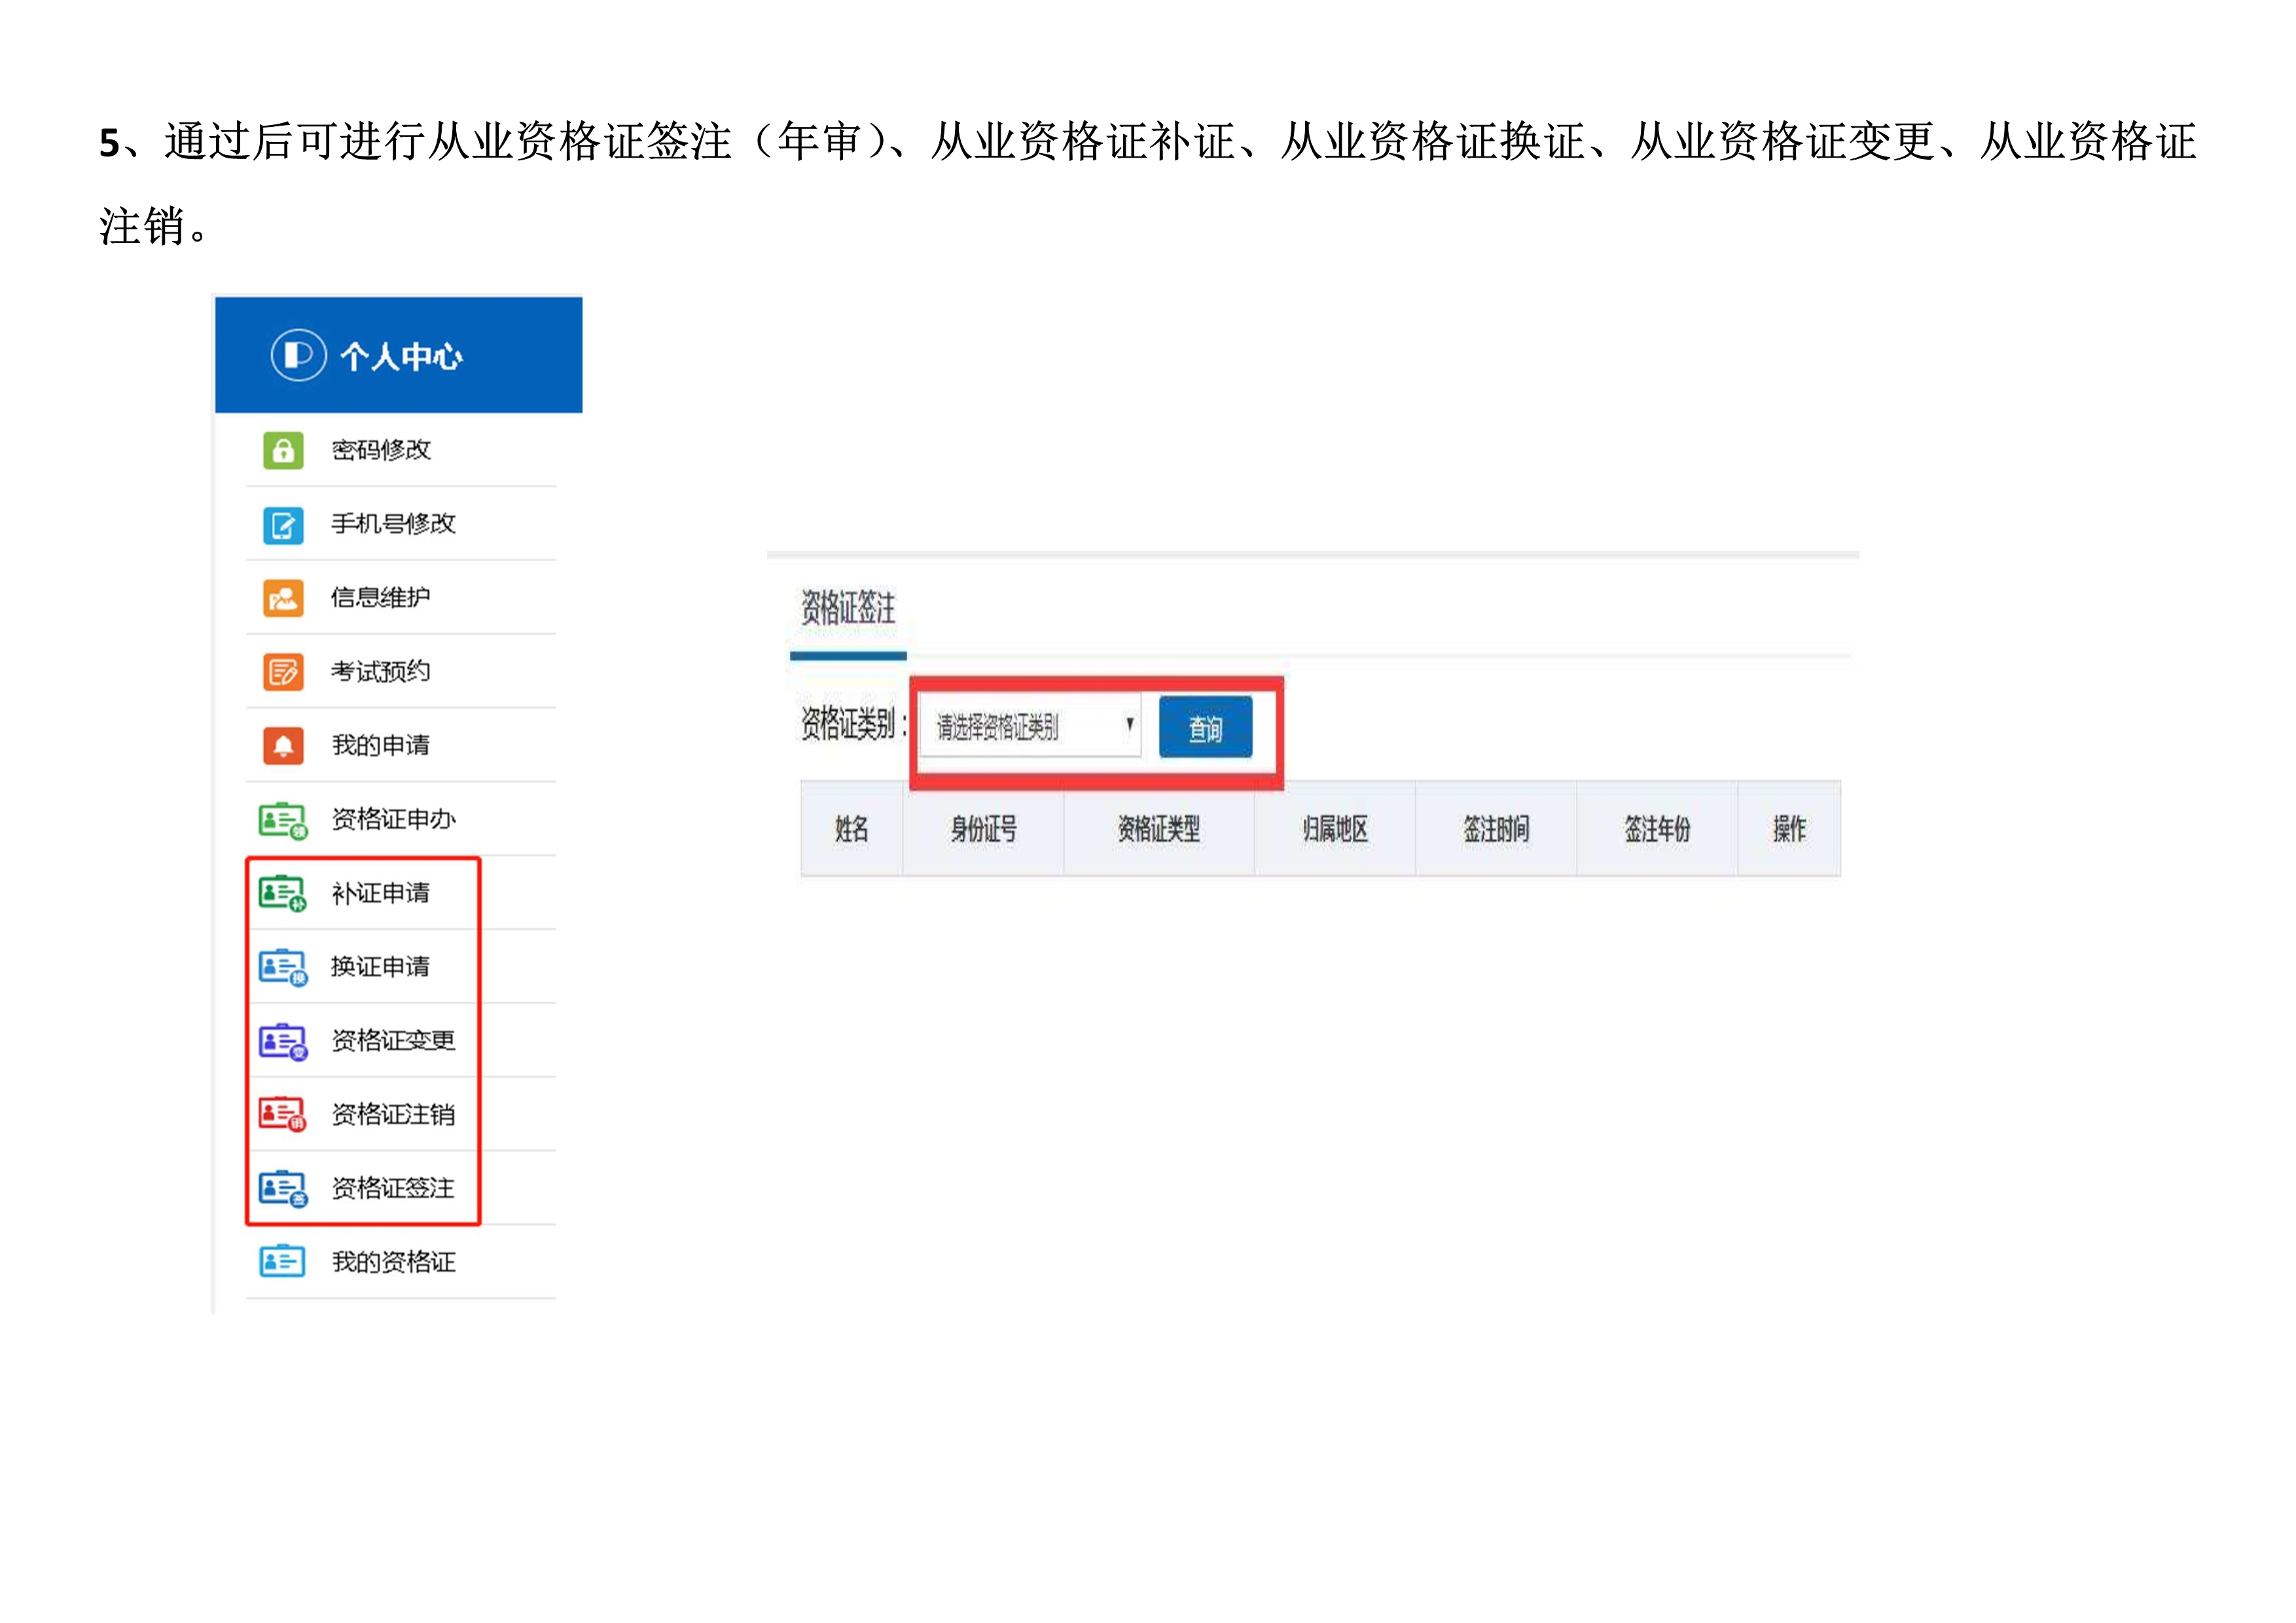The height and width of the screenshot is (1623, 2296).
Task: Click the 个人中心 logo icon
Action: click(298, 355)
